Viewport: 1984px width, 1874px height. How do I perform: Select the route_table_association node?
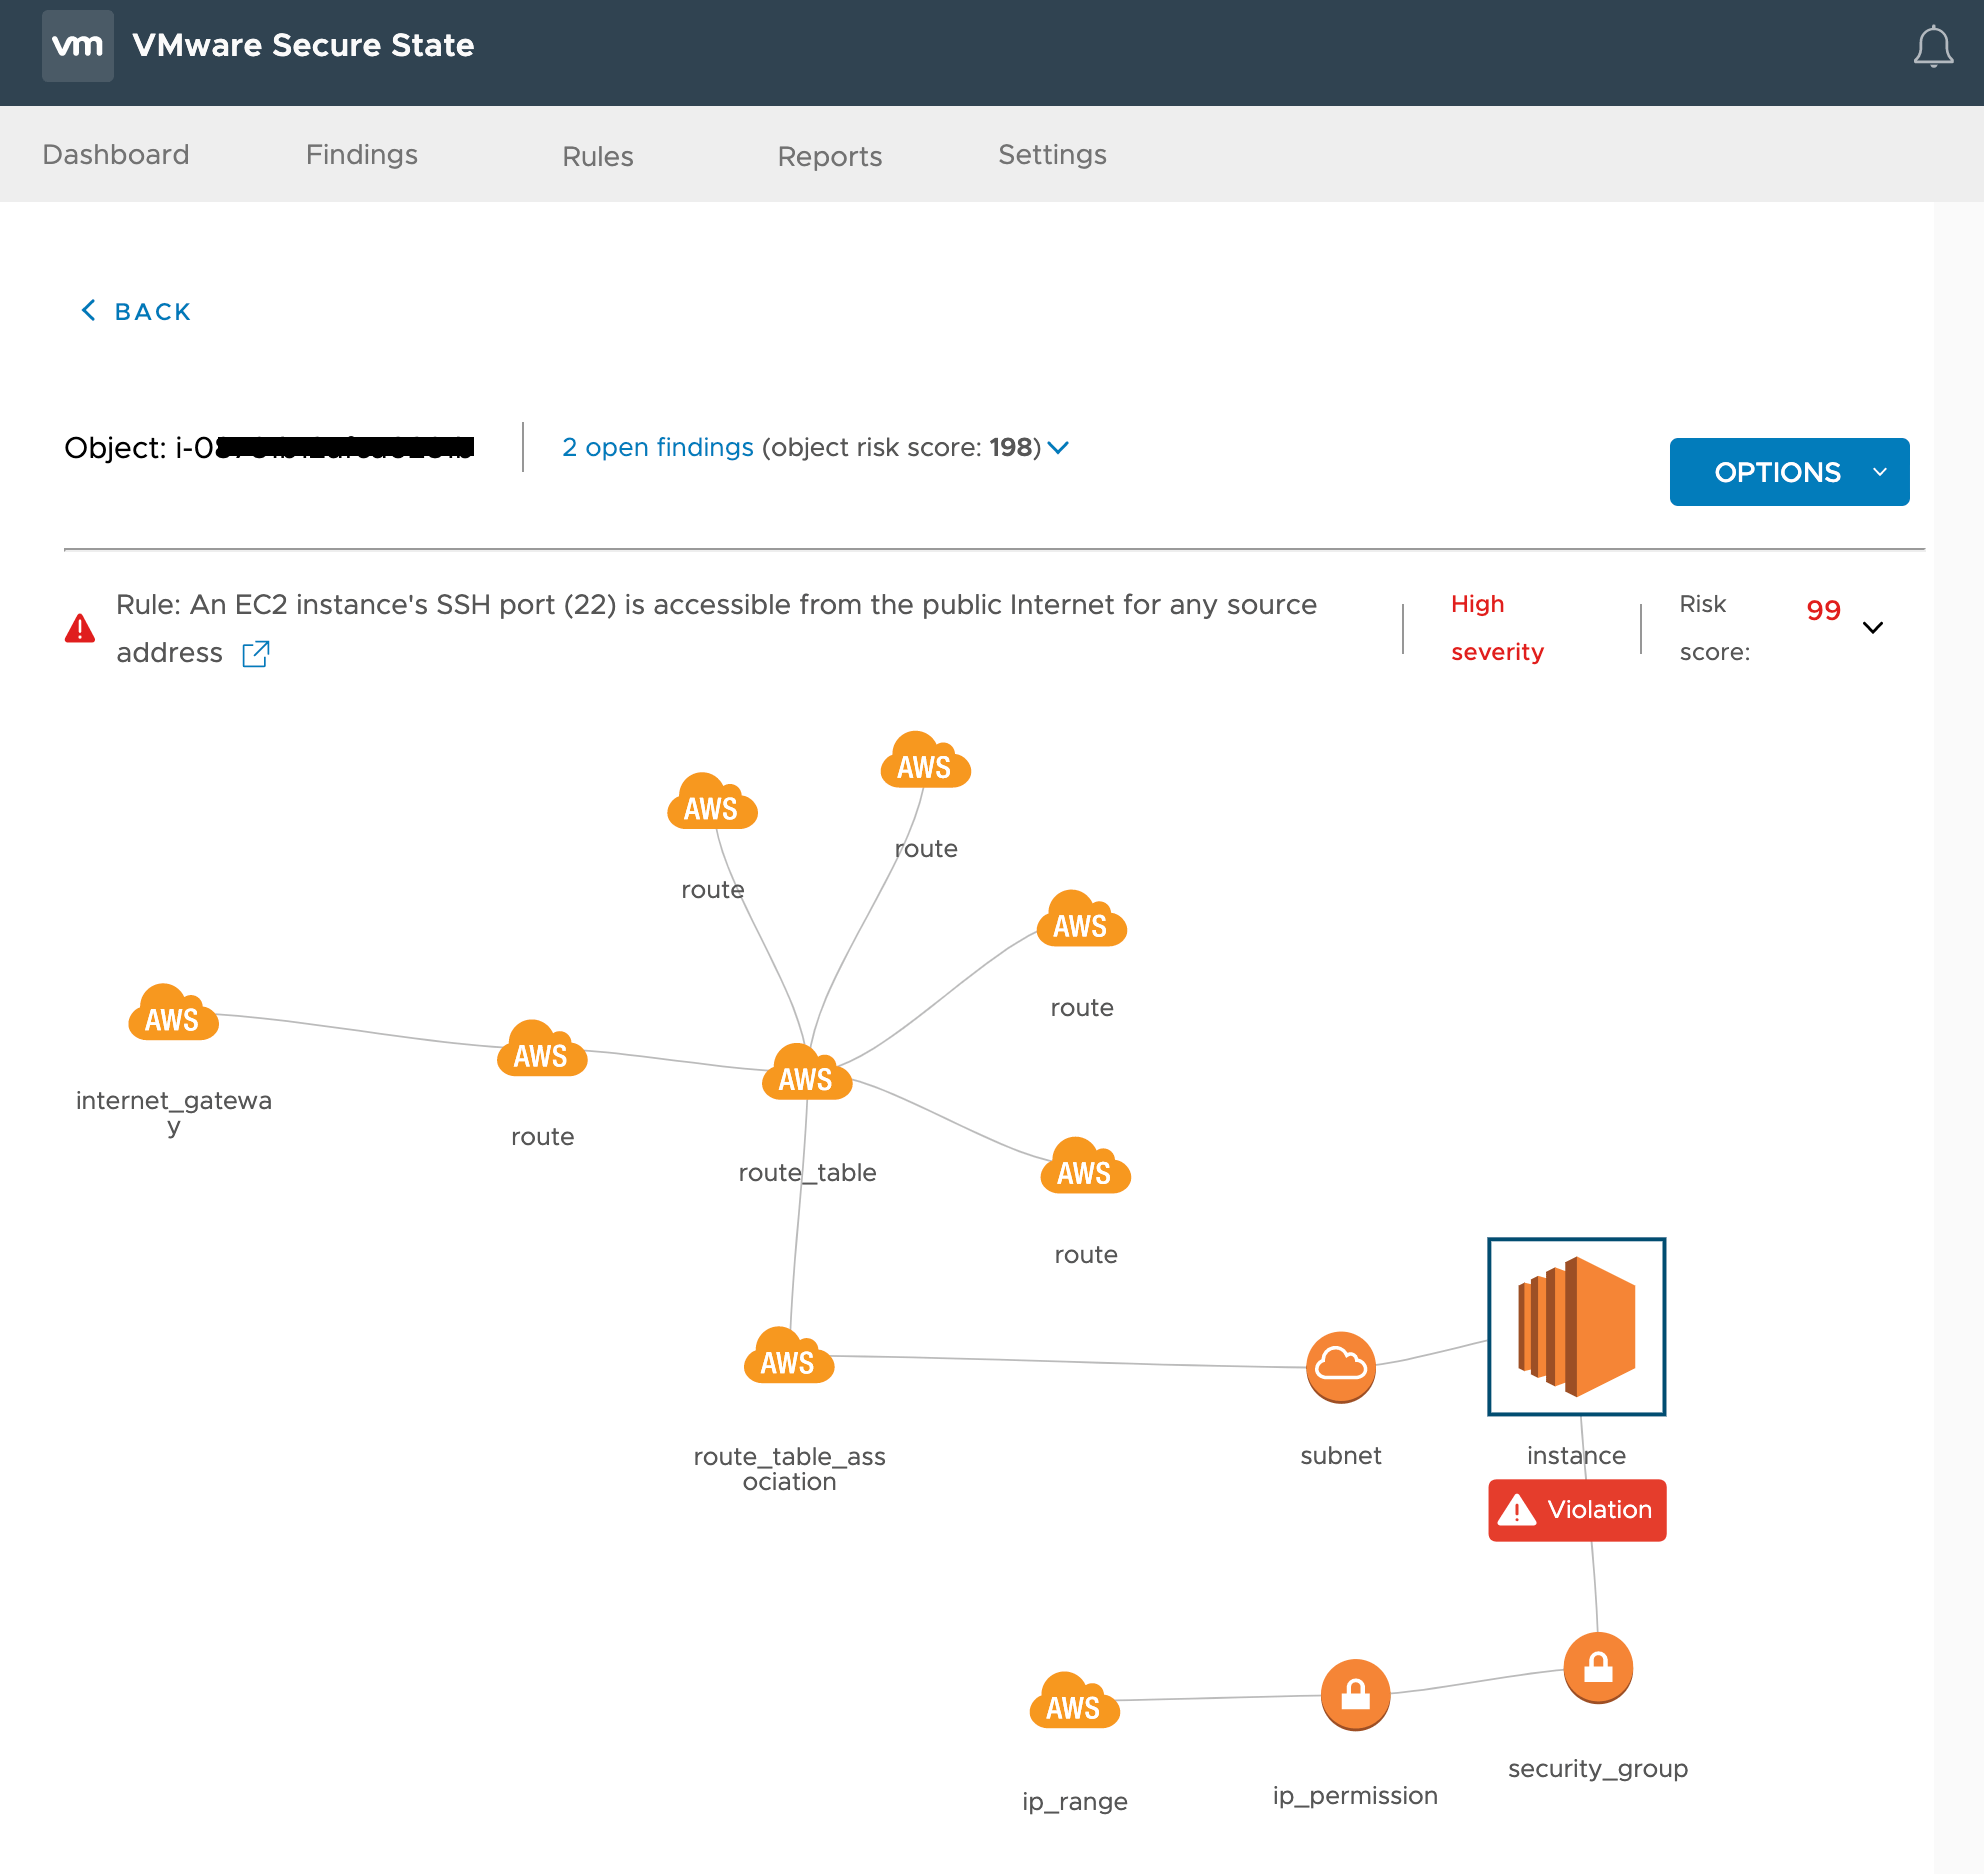tap(788, 1359)
